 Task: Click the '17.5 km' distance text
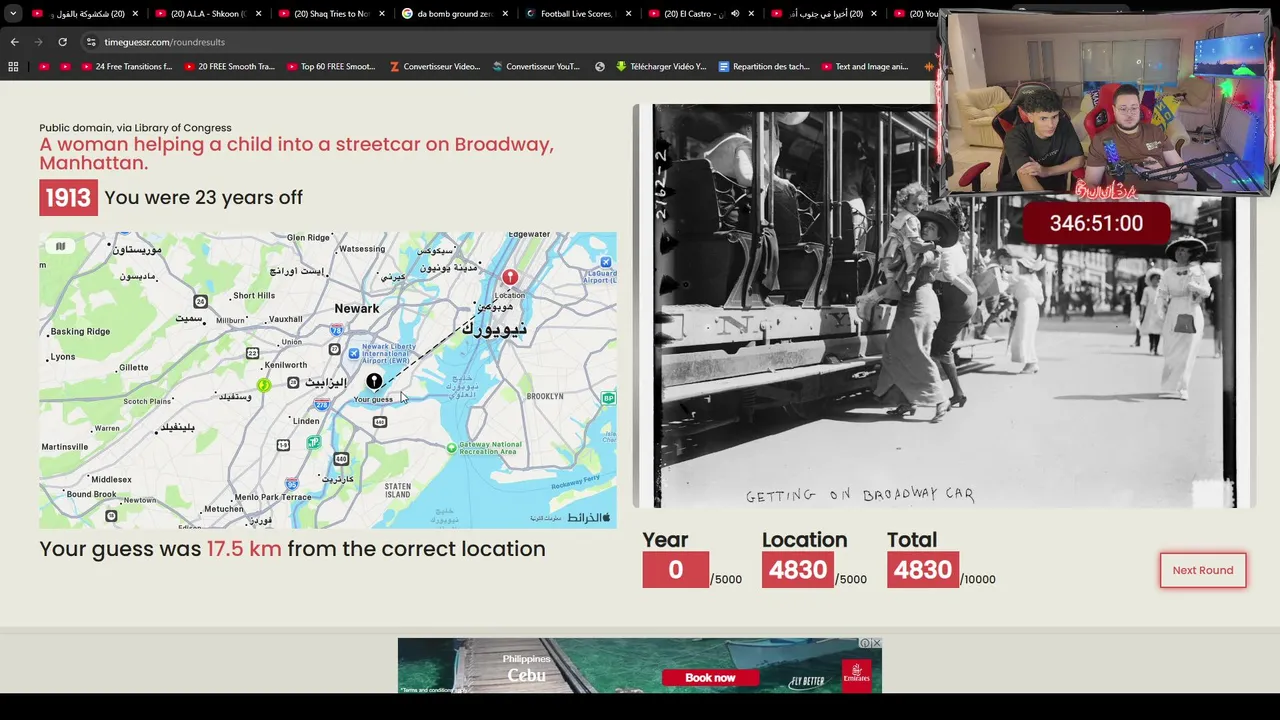pyautogui.click(x=244, y=549)
